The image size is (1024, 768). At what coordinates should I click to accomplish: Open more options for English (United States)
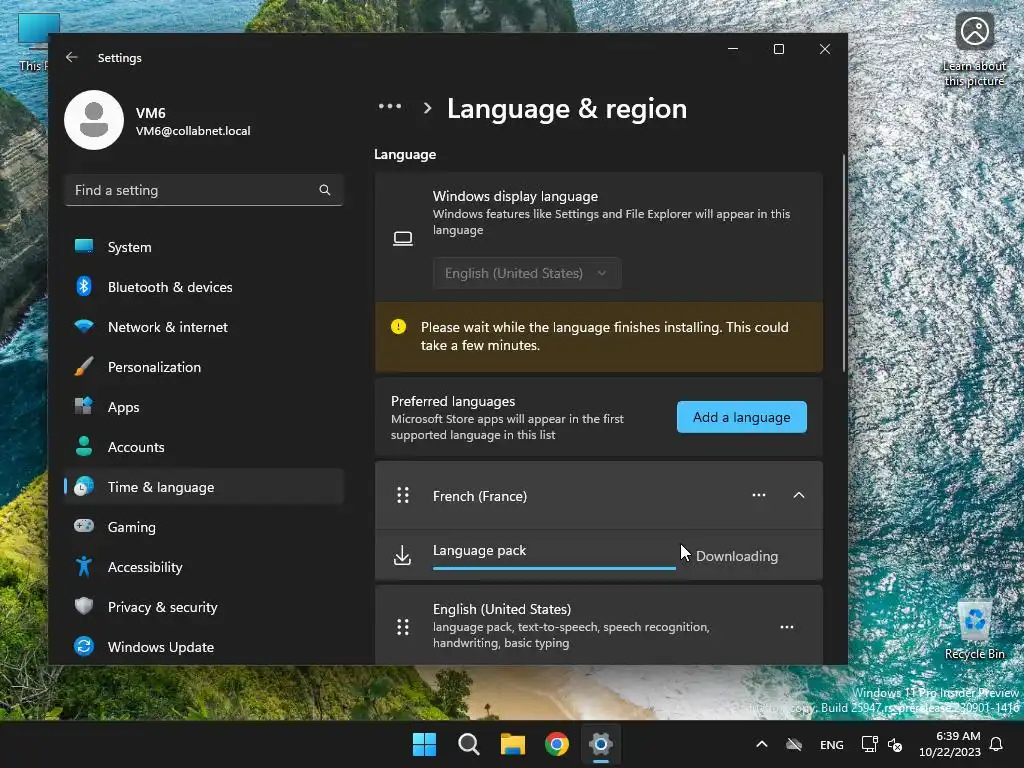click(786, 627)
